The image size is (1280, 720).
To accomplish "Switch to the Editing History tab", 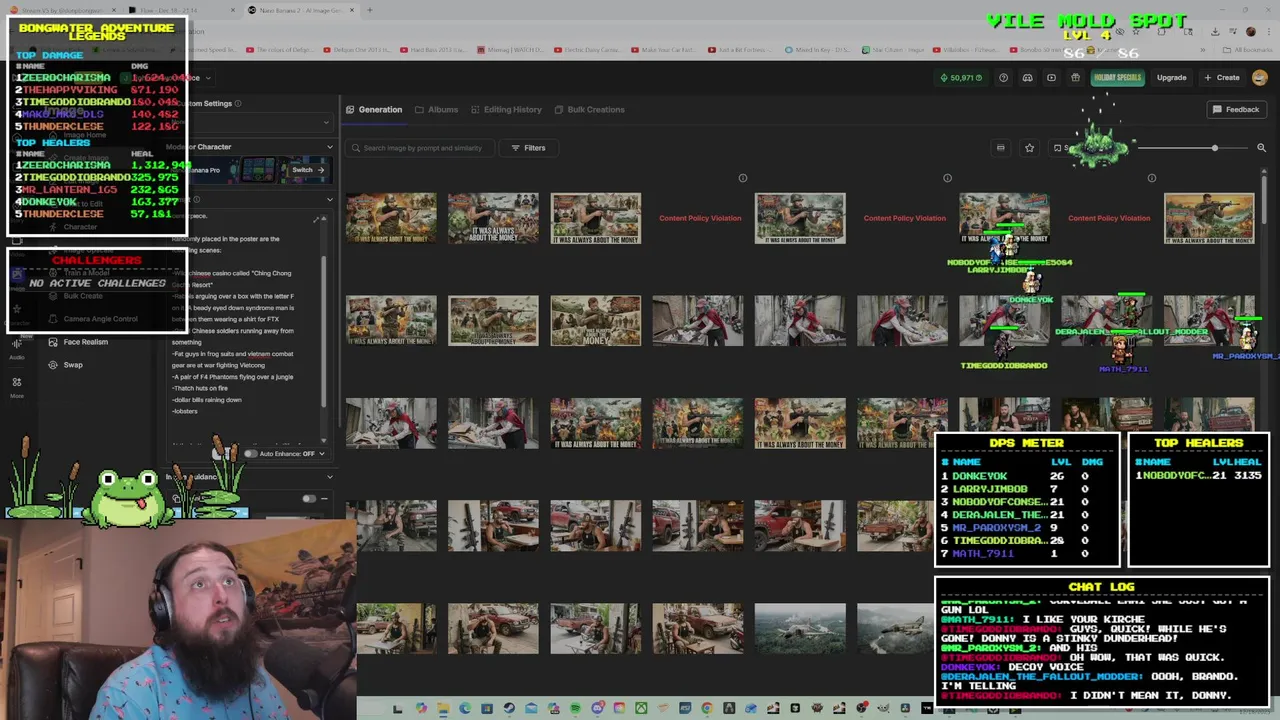I will pyautogui.click(x=506, y=110).
